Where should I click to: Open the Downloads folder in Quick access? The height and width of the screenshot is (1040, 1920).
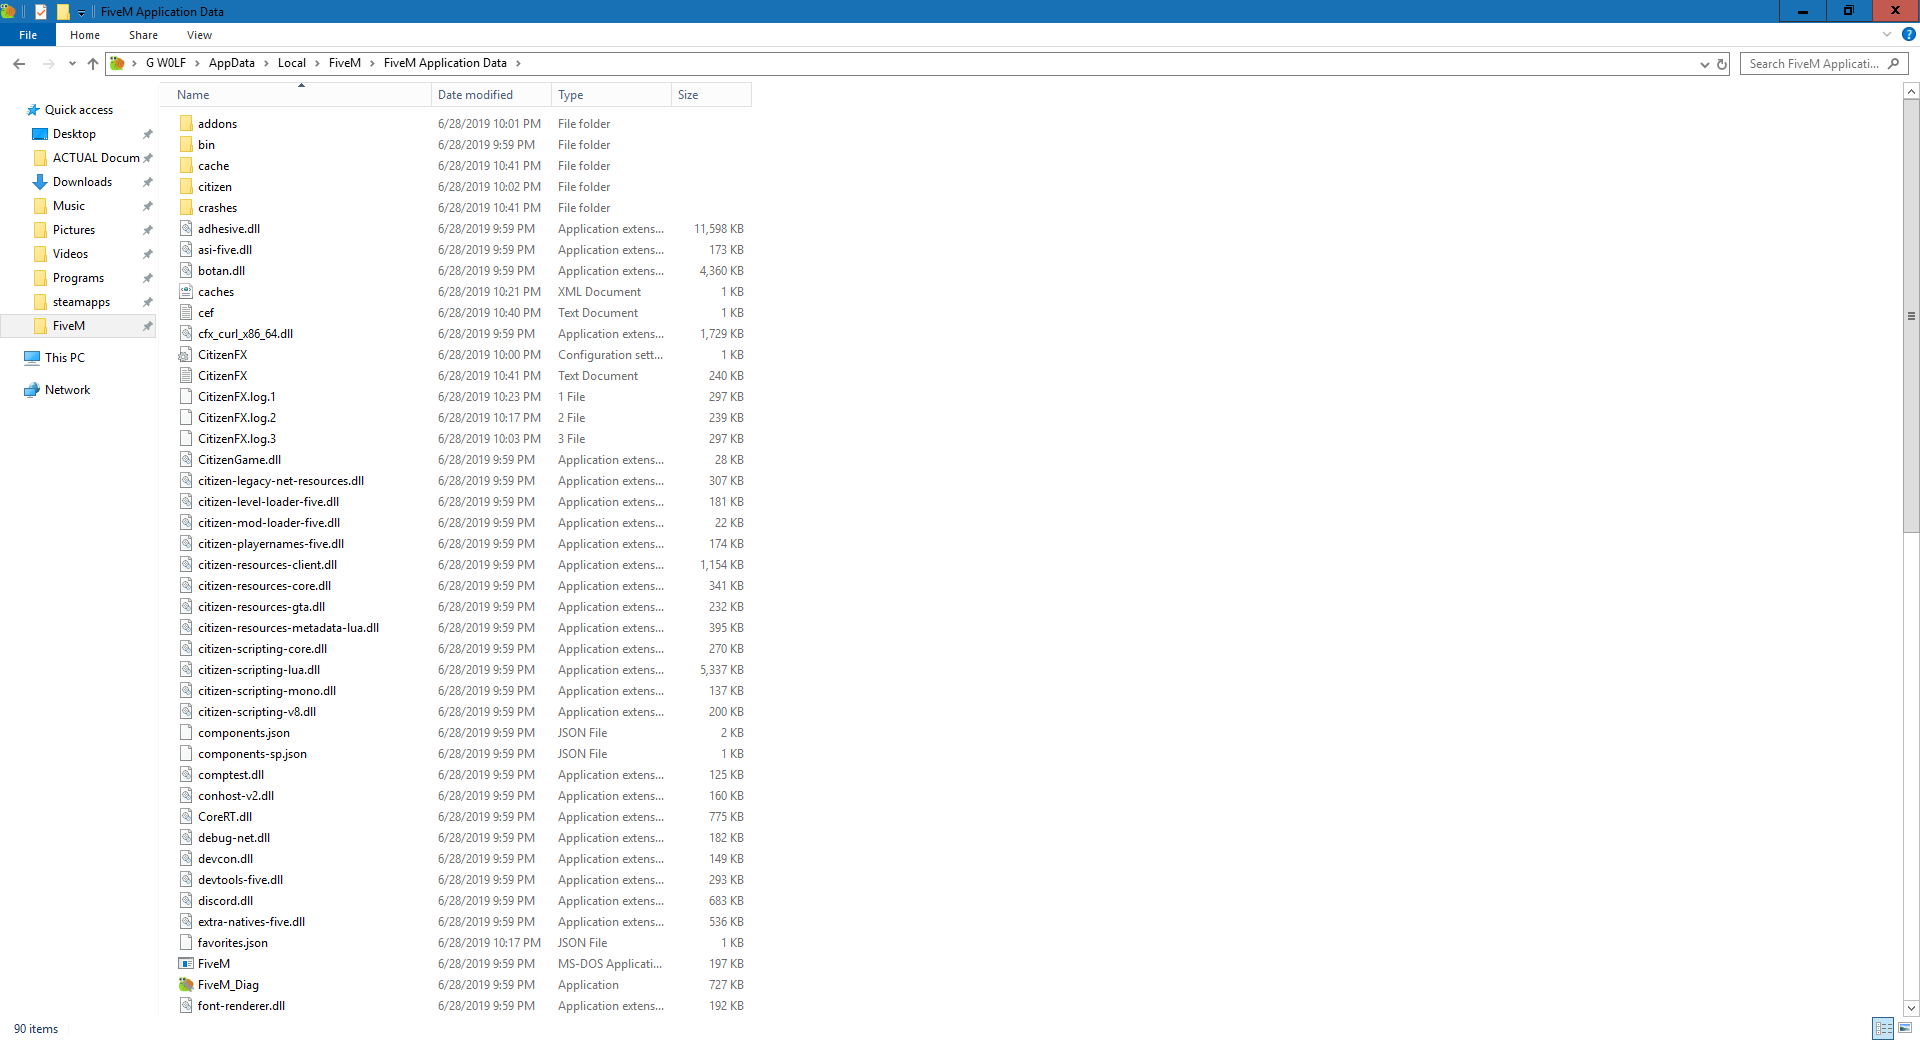(x=82, y=182)
